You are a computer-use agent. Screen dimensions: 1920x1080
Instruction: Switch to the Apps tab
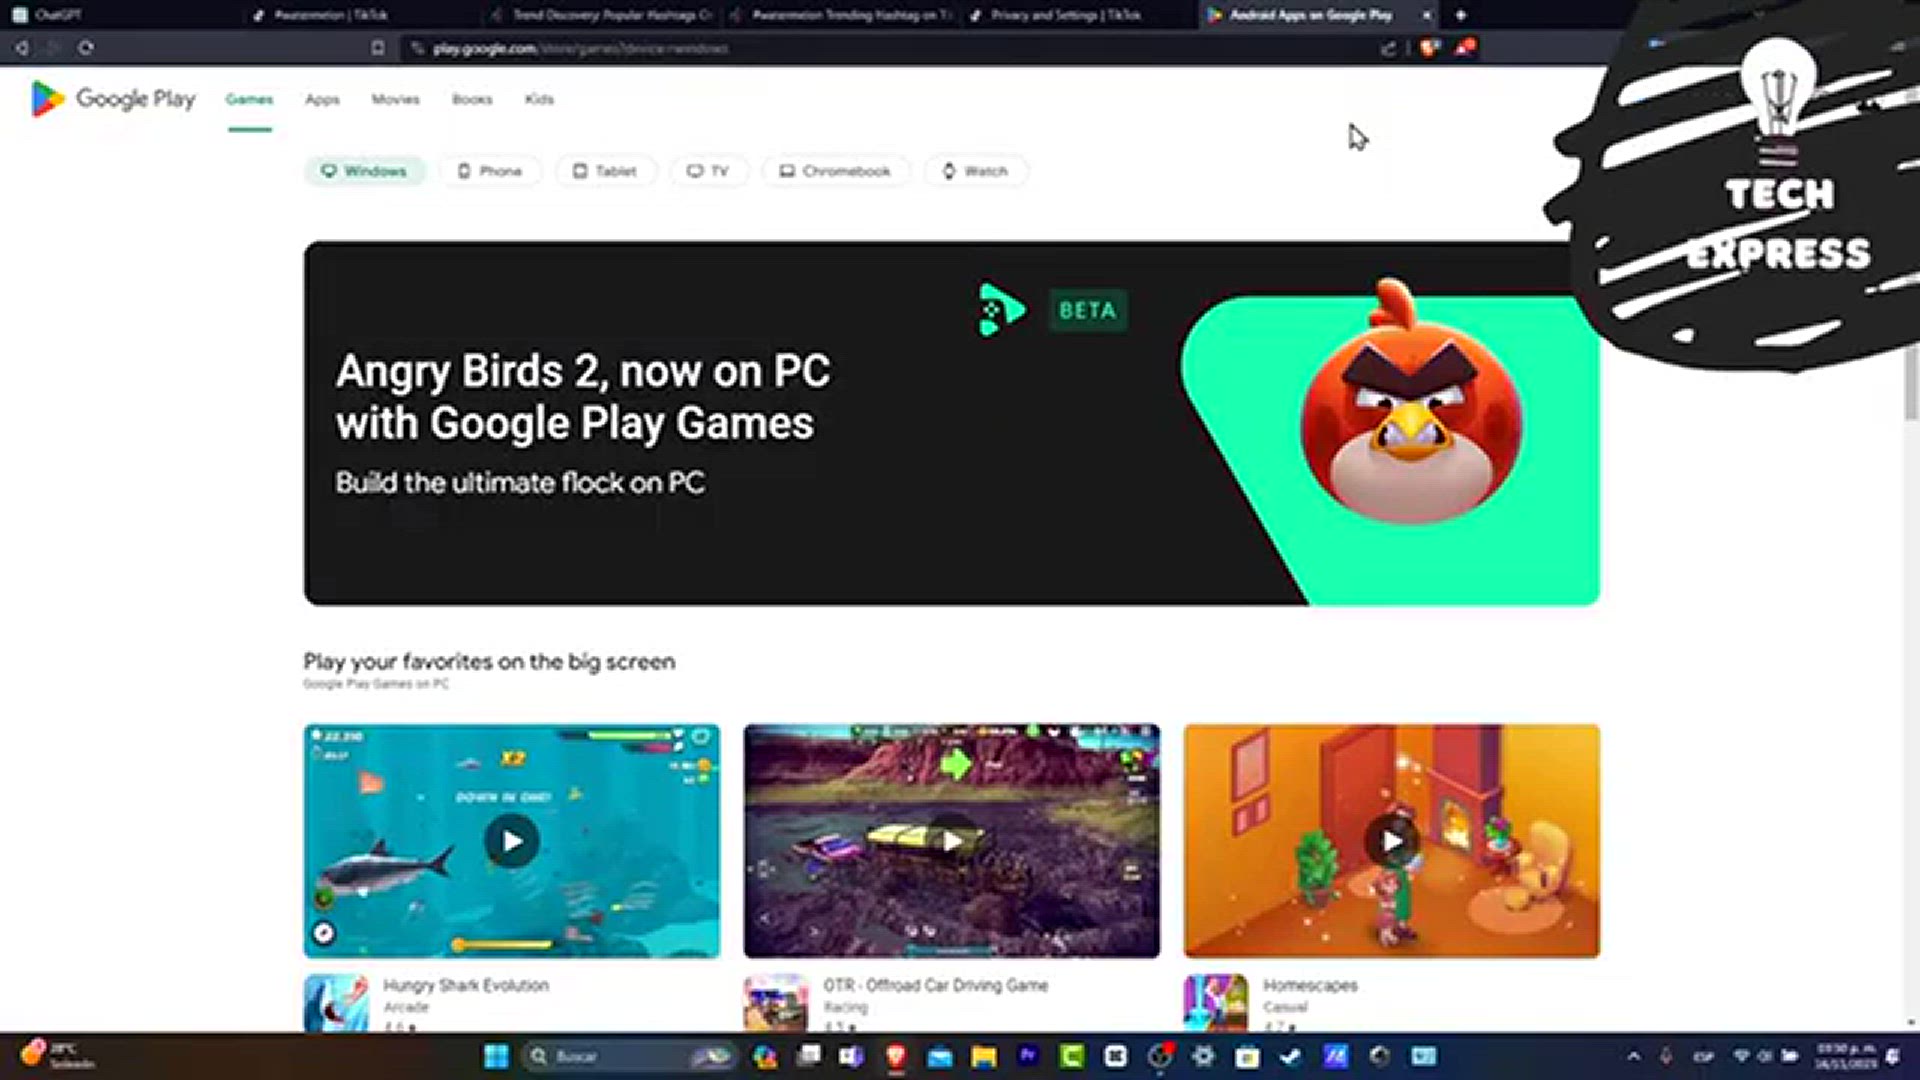(x=322, y=99)
